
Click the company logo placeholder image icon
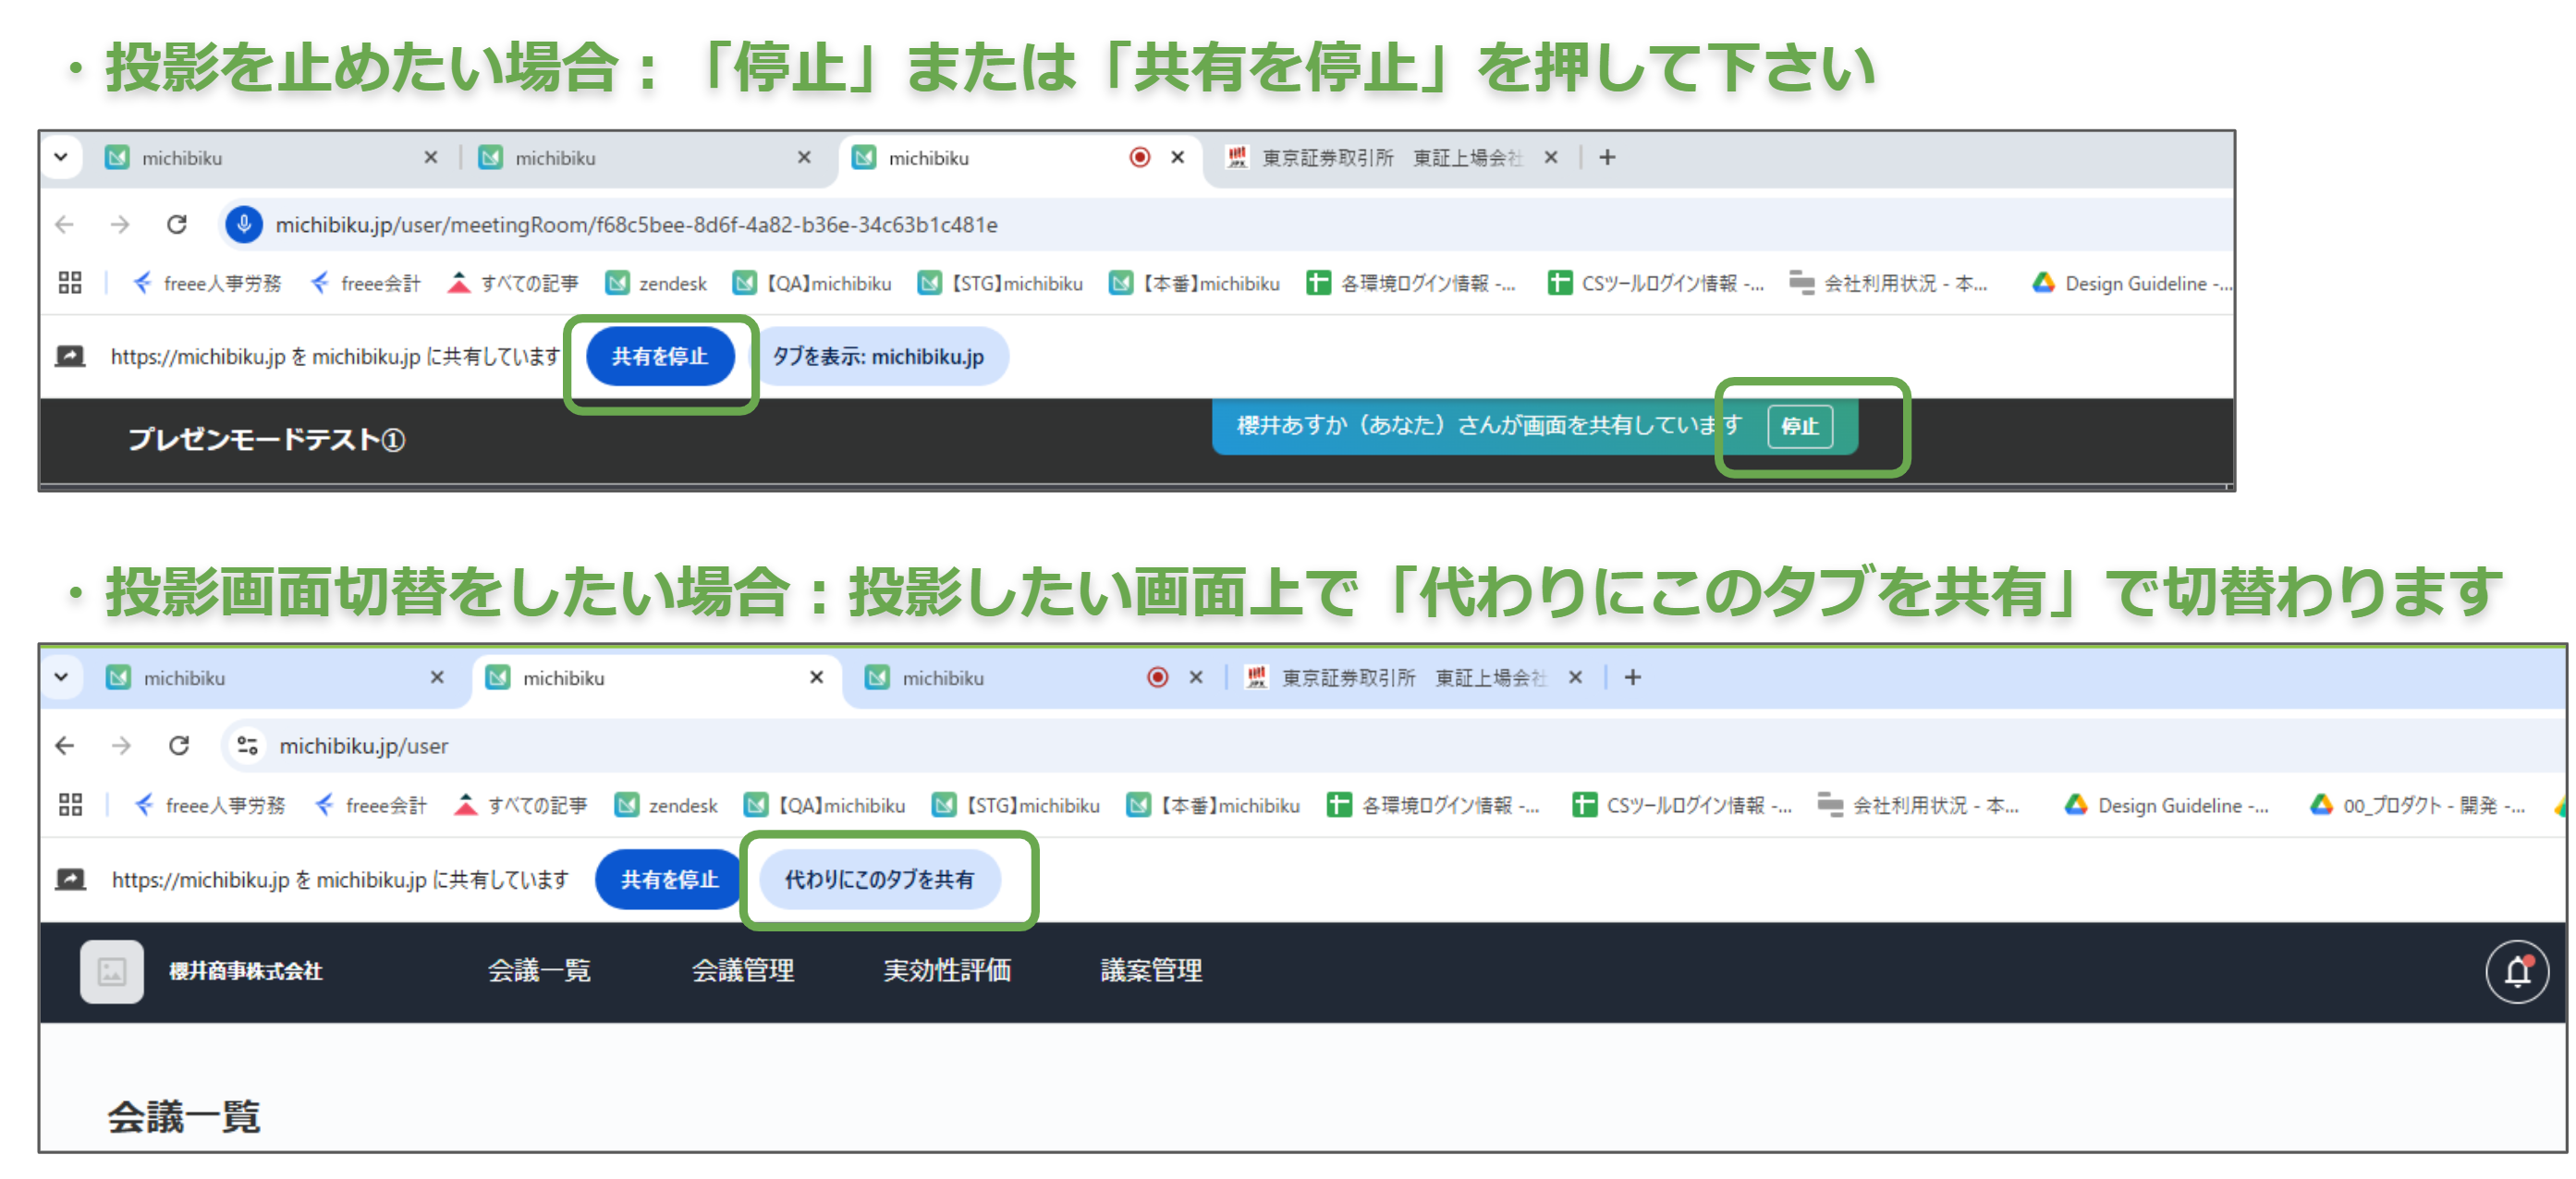tap(111, 970)
